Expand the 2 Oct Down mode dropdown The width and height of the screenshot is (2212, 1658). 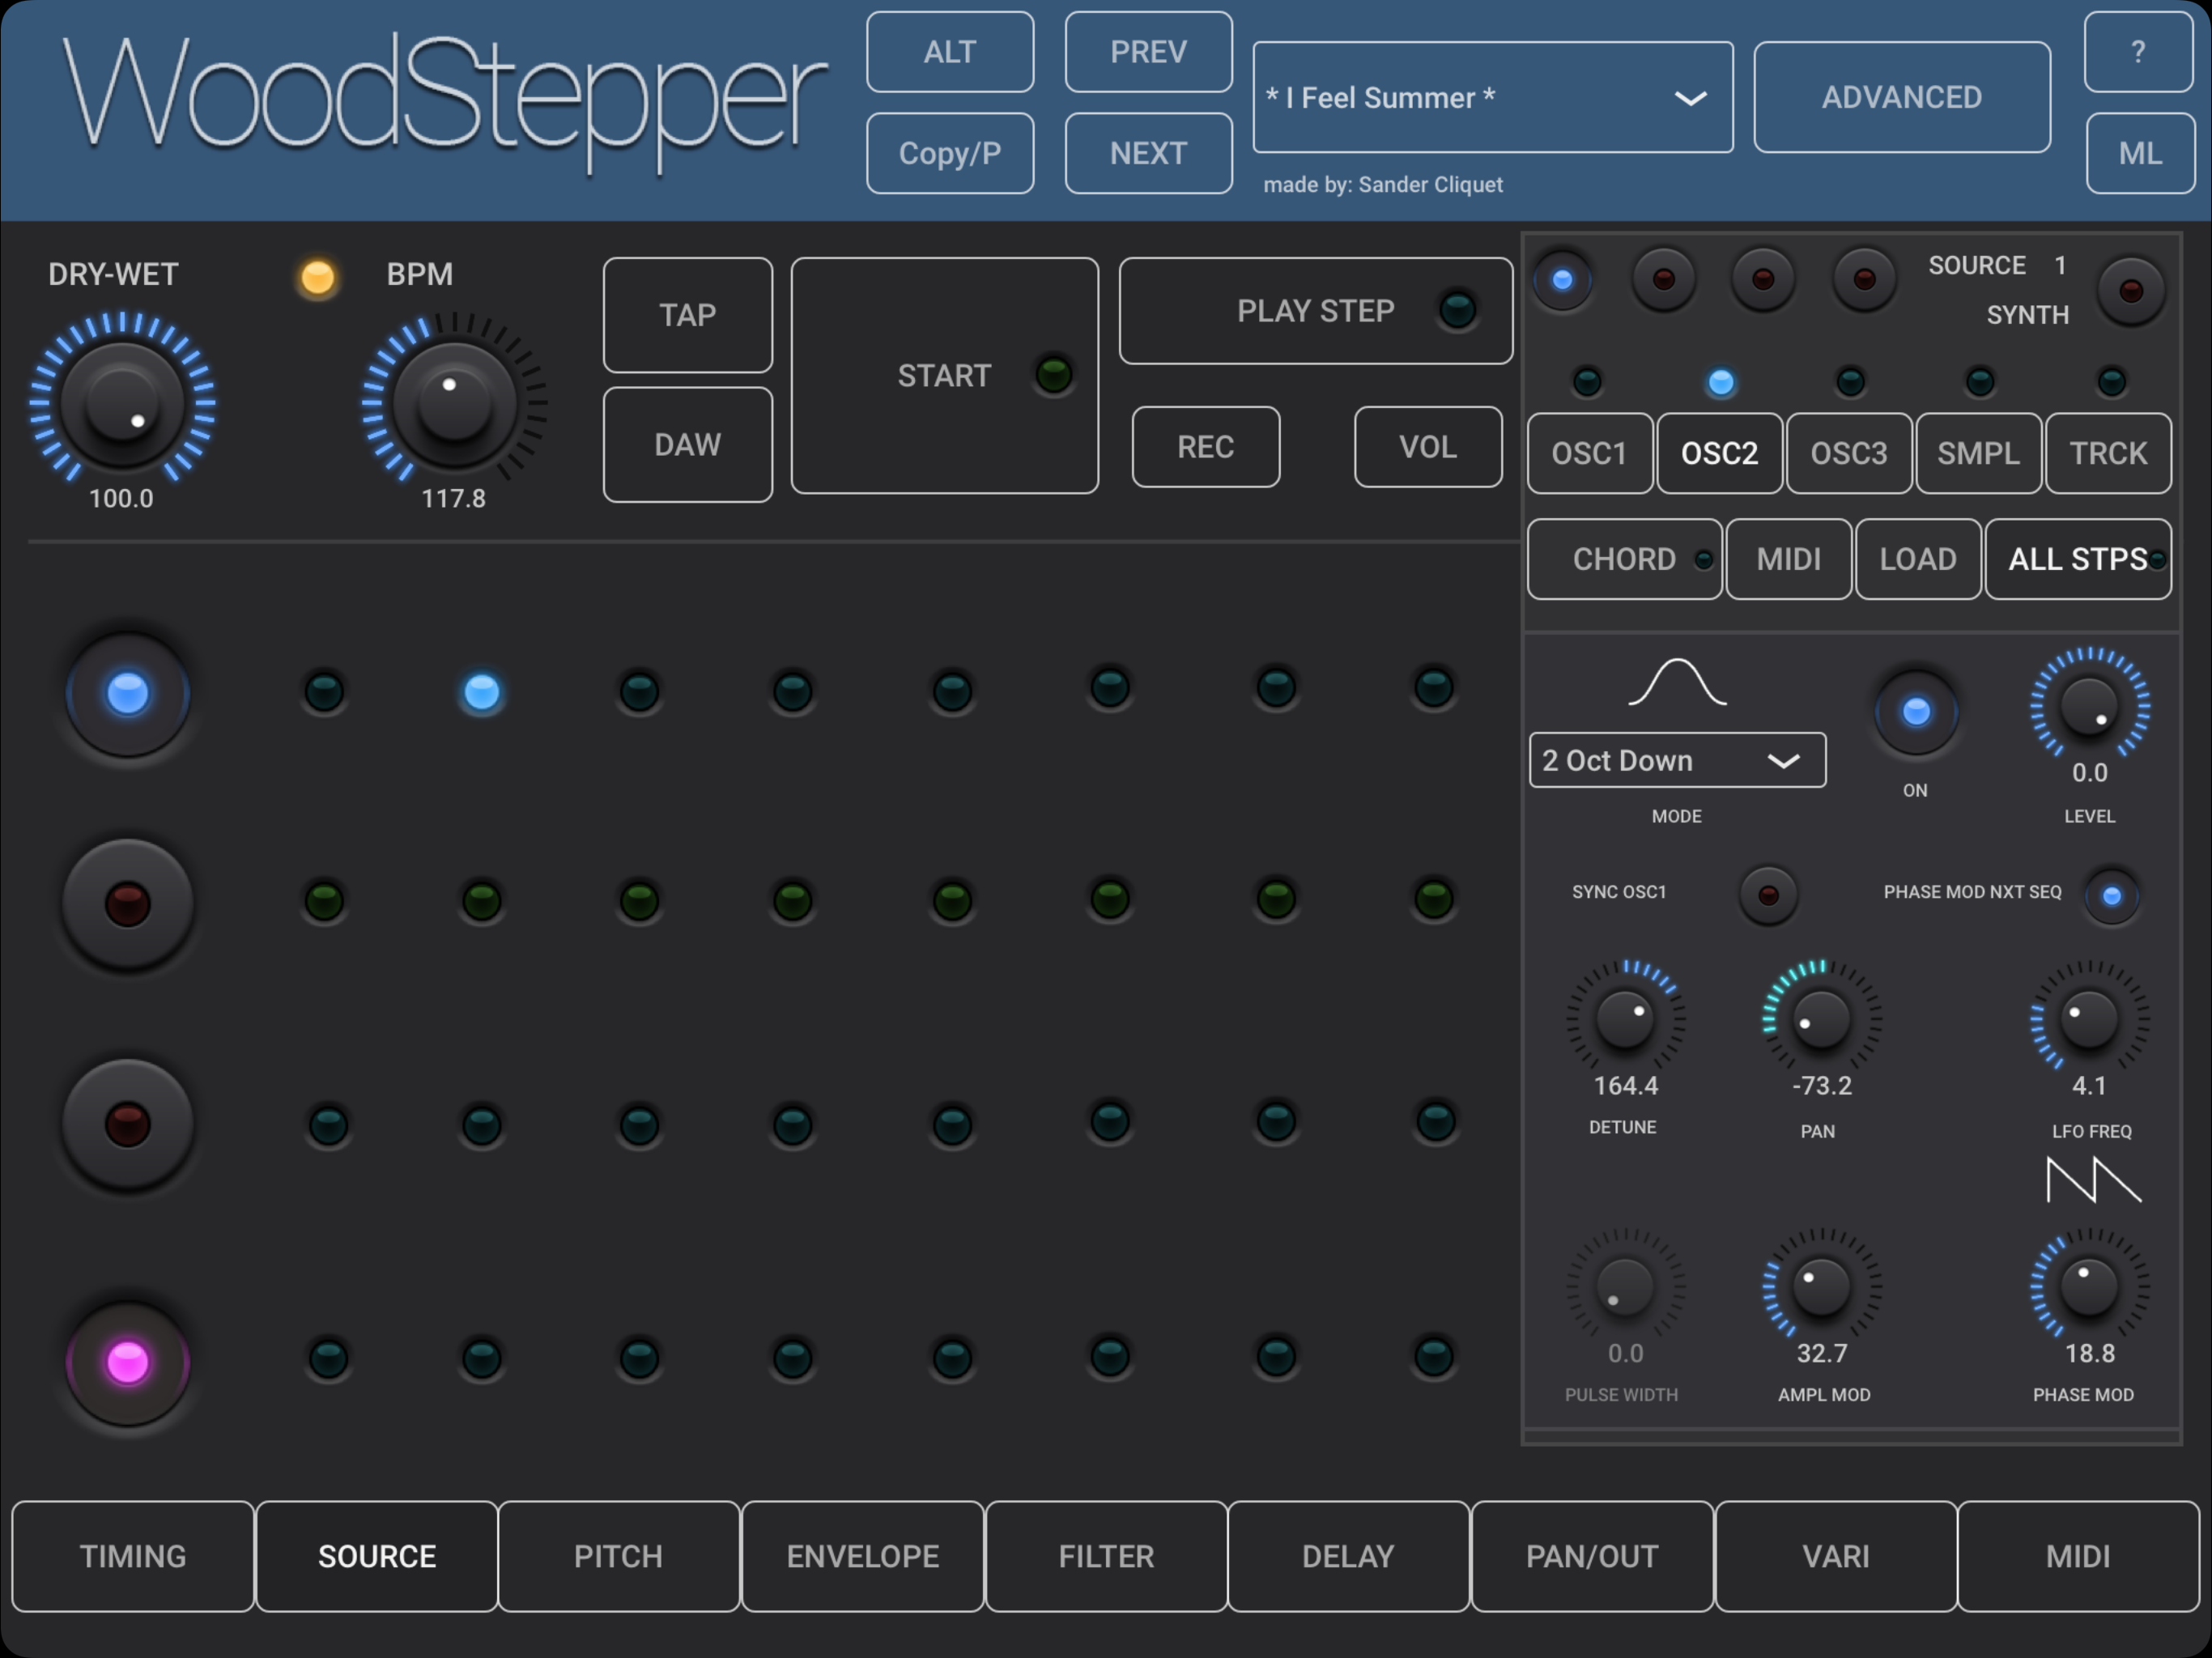[x=1676, y=761]
